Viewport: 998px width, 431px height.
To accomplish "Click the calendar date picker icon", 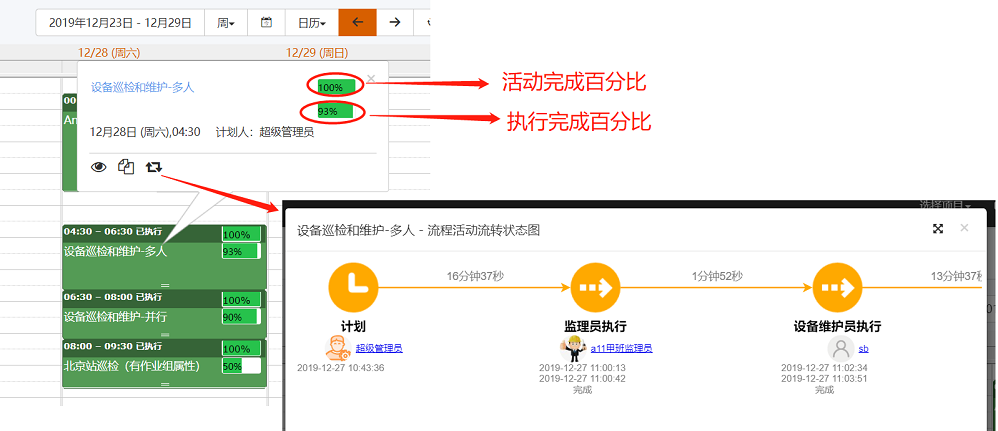I will pyautogui.click(x=266, y=22).
